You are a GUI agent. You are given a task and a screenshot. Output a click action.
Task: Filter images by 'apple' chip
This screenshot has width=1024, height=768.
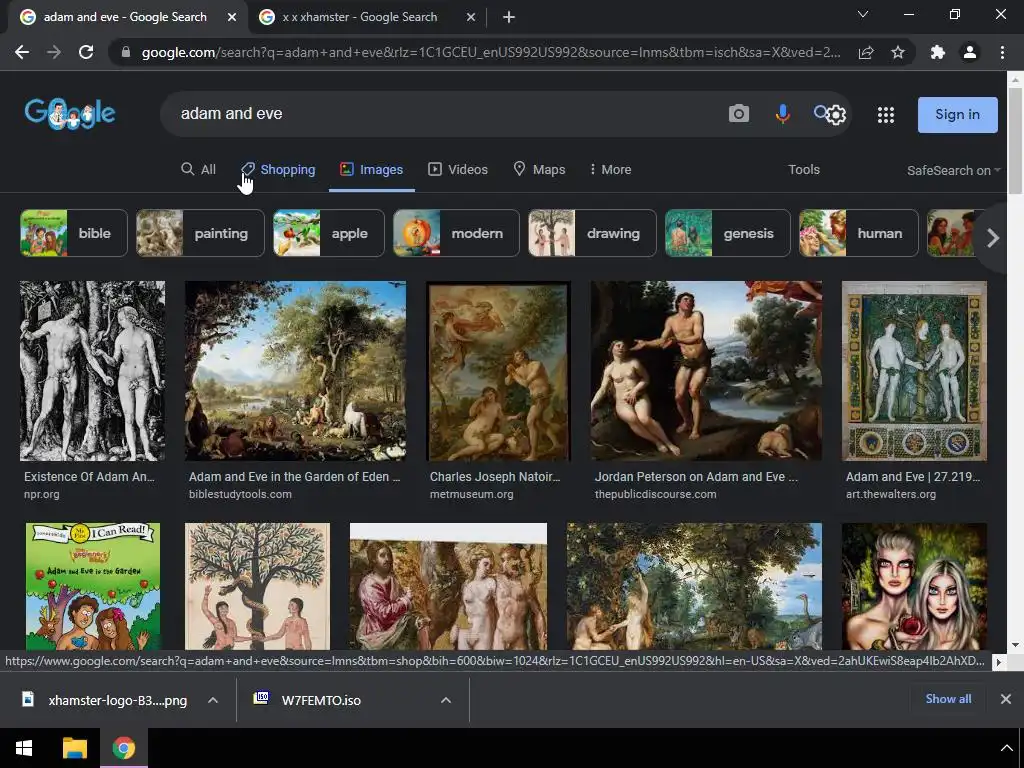point(328,233)
